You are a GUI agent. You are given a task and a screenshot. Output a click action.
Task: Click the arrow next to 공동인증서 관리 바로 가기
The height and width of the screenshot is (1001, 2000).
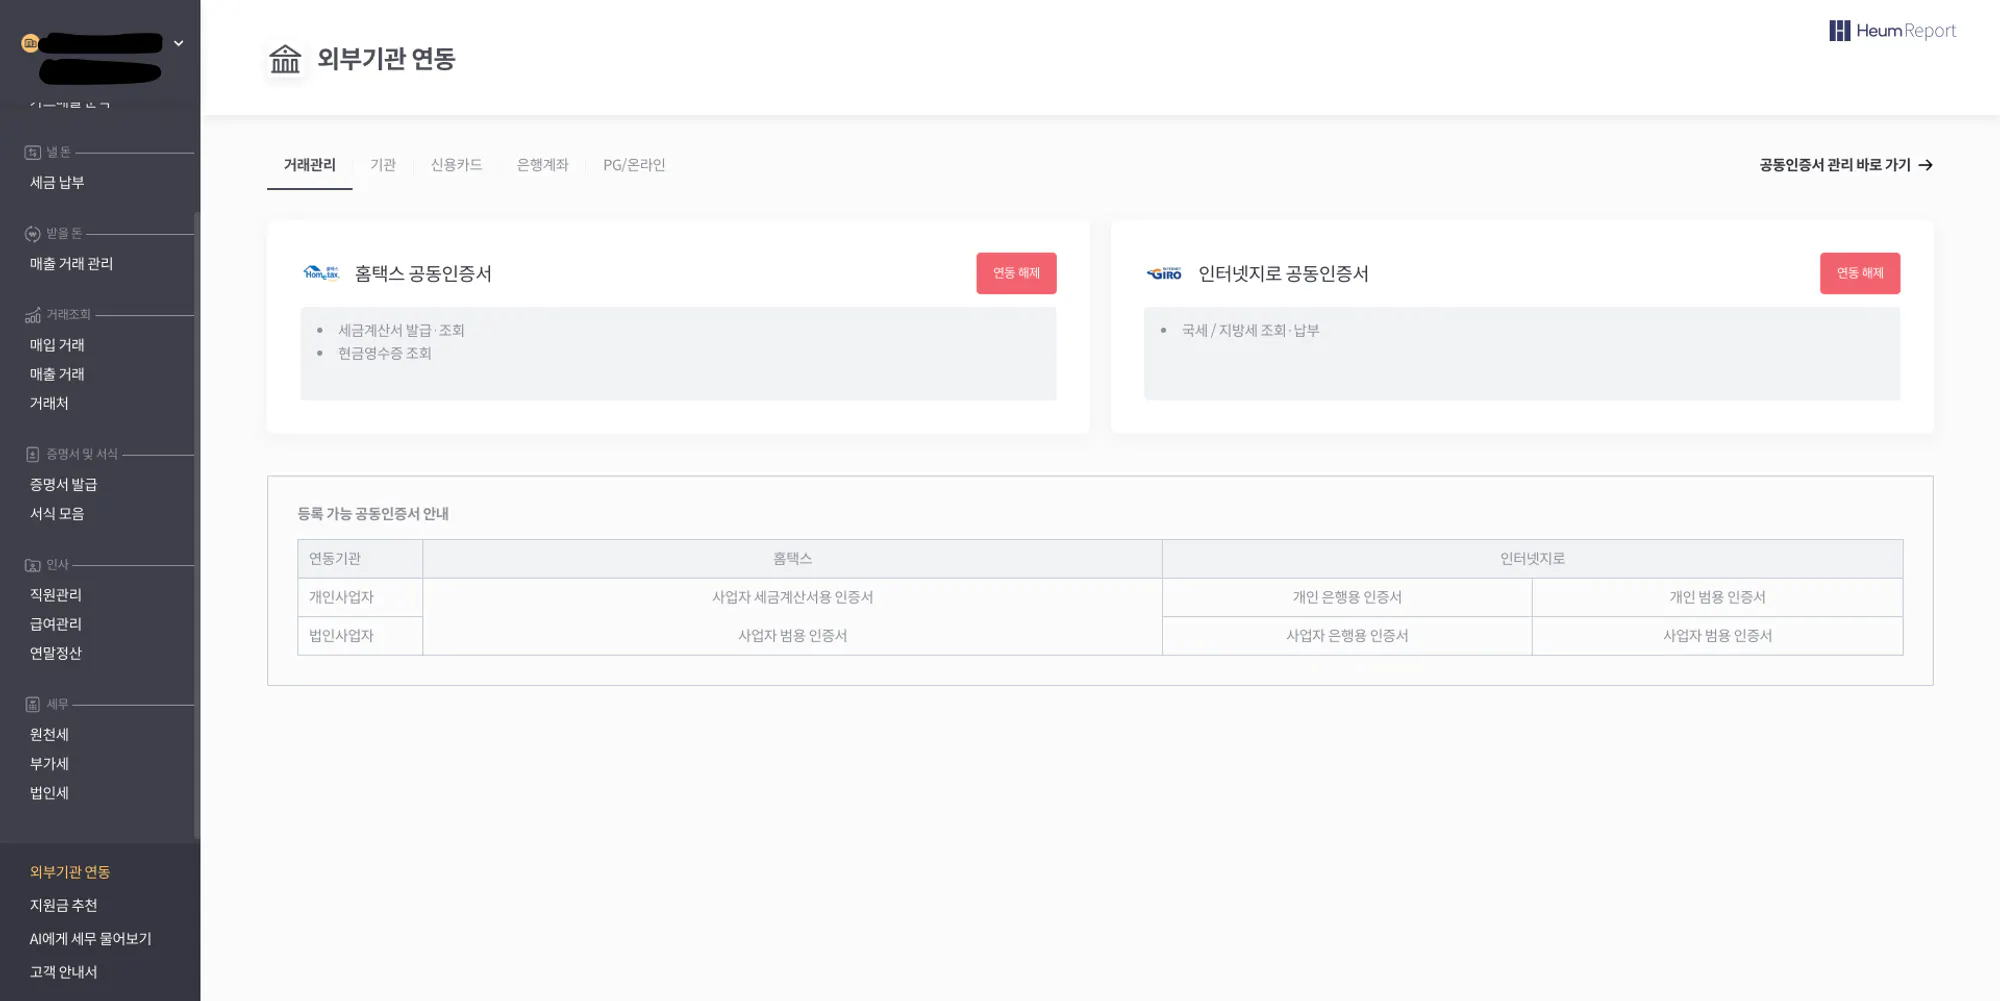(x=1926, y=165)
